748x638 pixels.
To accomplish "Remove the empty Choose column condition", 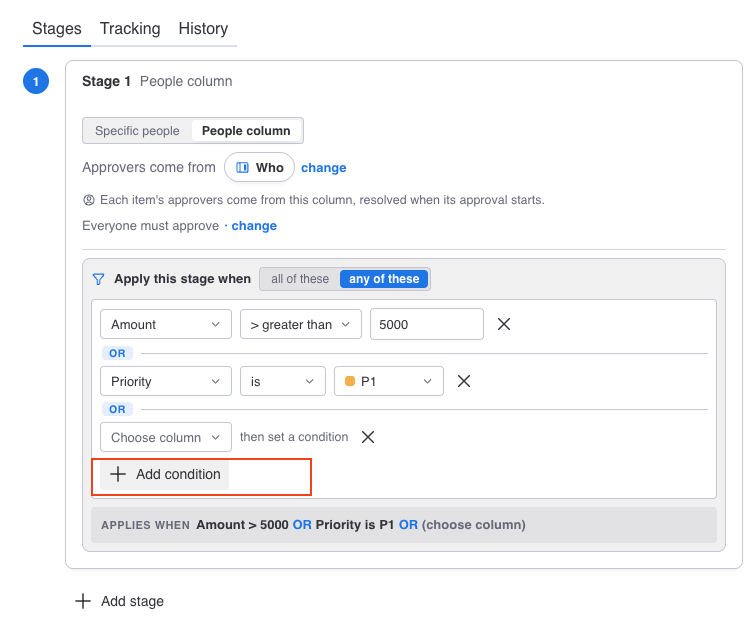I will pos(368,437).
